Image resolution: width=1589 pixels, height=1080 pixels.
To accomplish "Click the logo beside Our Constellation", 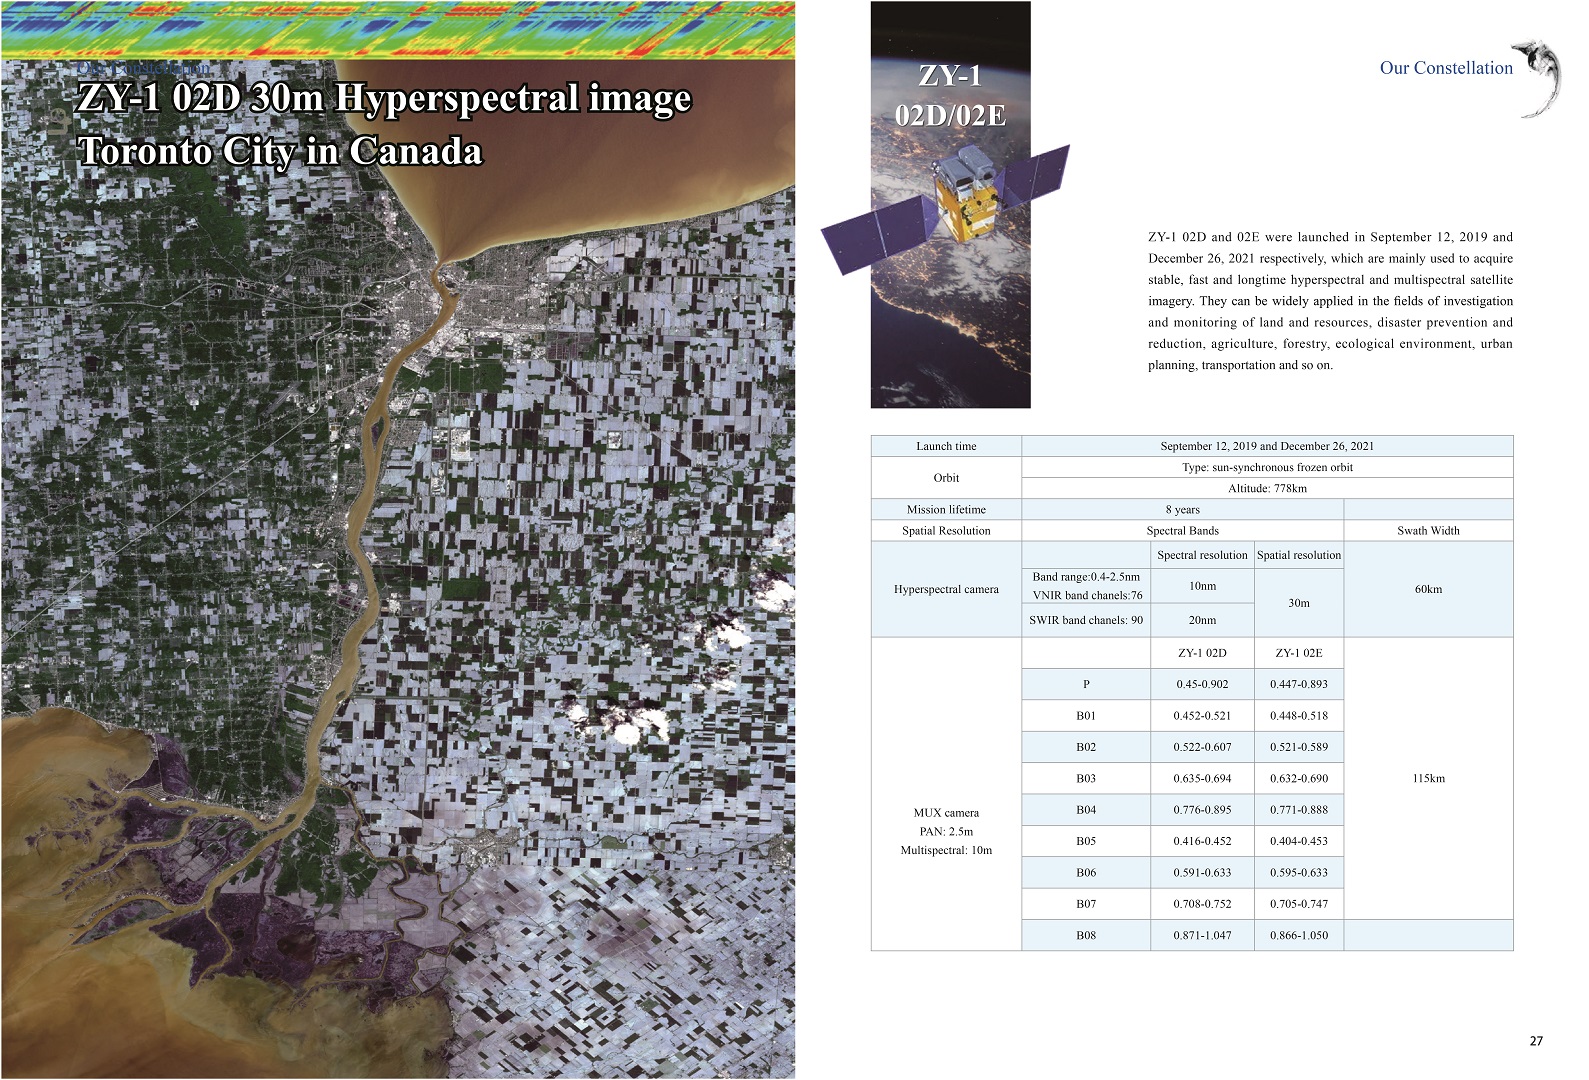I will 1540,78.
